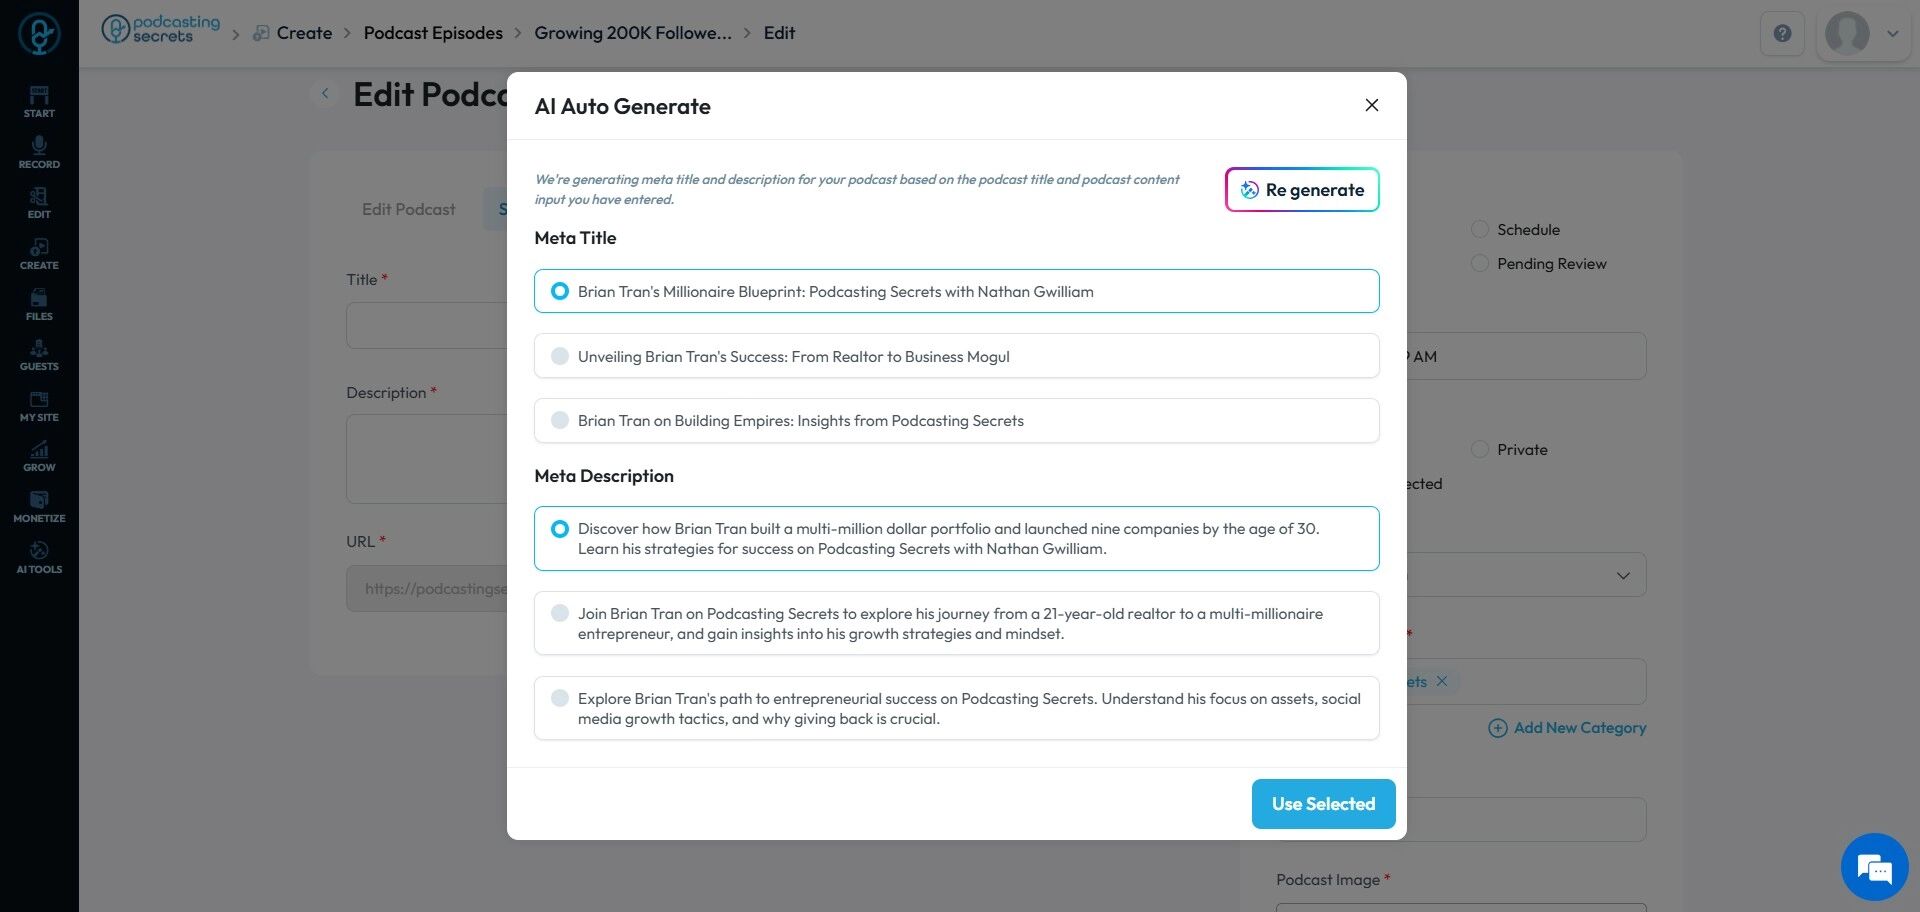Open the Record section in sidebar
This screenshot has height=912, width=1920.
pyautogui.click(x=39, y=152)
